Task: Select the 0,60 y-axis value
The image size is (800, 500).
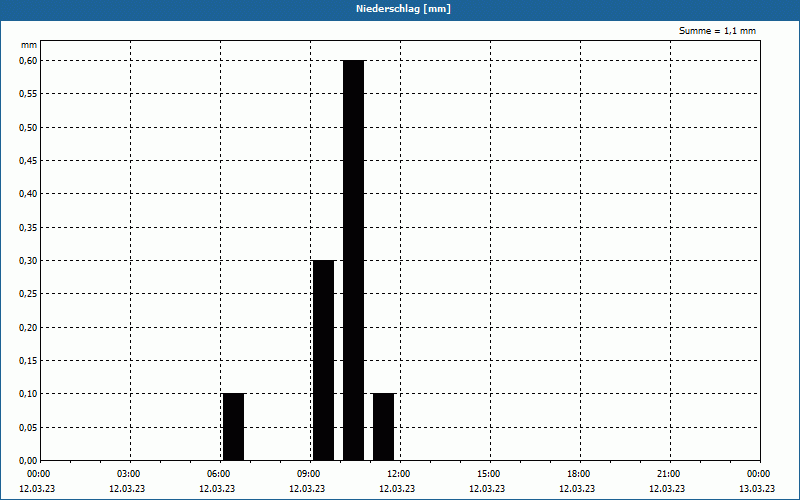Action: (28, 61)
